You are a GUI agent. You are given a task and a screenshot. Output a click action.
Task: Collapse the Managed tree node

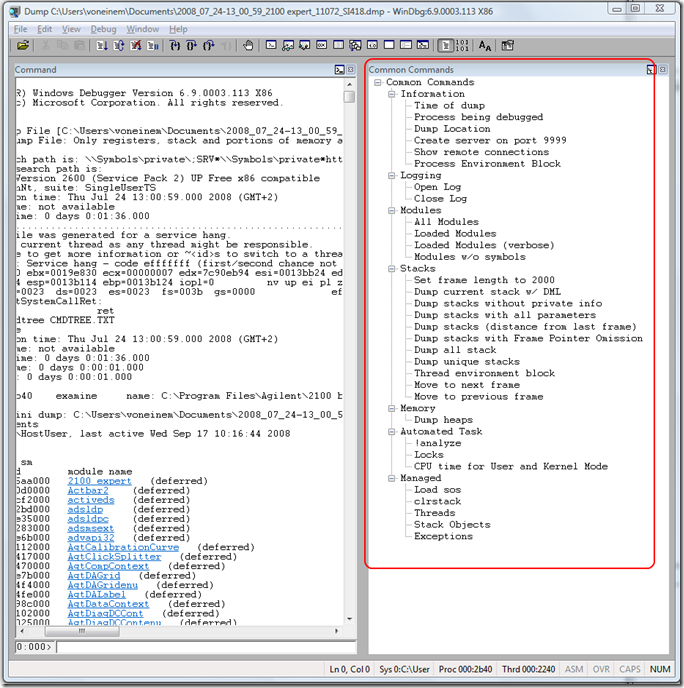tap(391, 478)
